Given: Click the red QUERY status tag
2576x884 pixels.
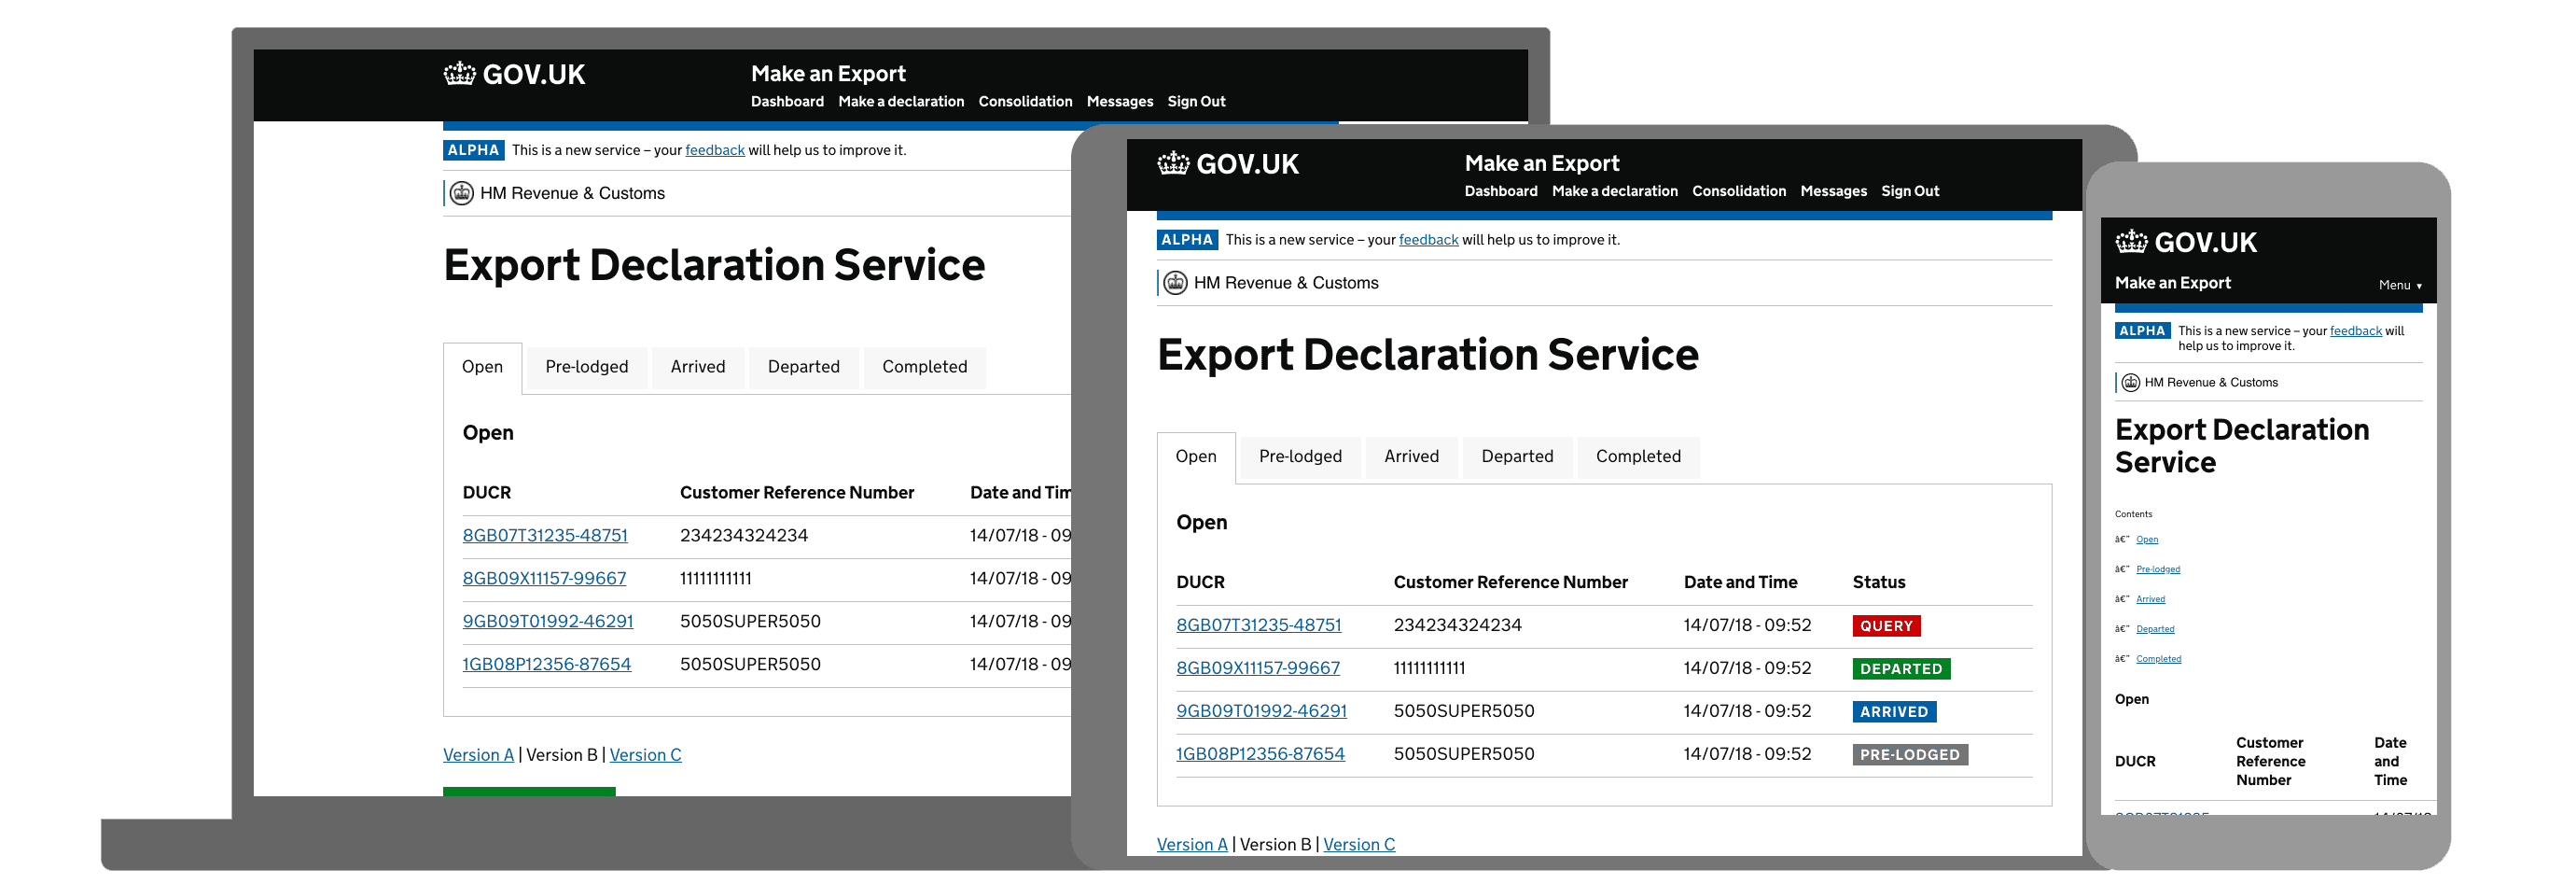Looking at the screenshot, I should (1886, 625).
